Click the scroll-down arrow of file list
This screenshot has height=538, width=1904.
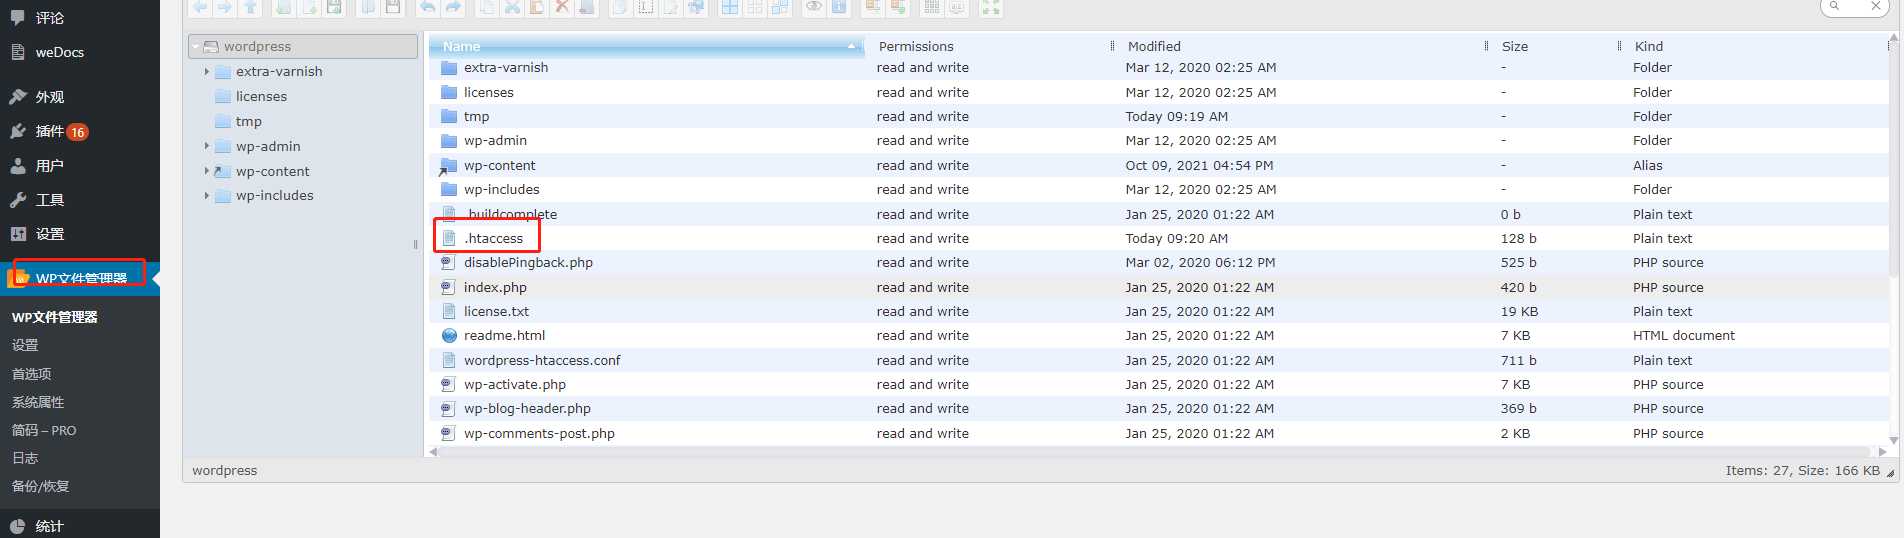(1893, 440)
